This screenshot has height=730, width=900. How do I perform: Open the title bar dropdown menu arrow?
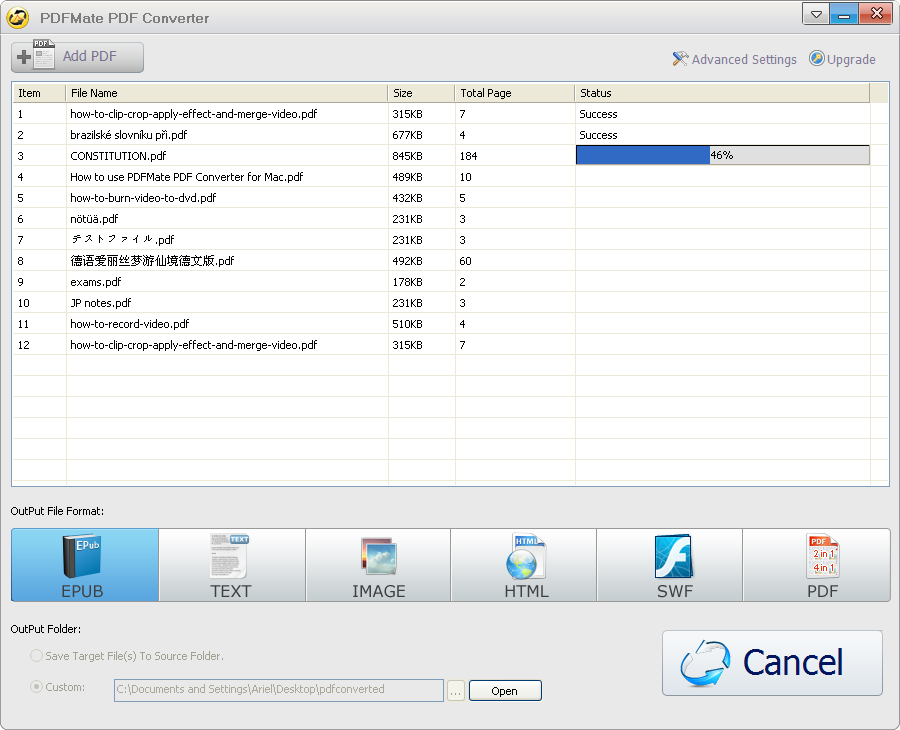click(816, 14)
